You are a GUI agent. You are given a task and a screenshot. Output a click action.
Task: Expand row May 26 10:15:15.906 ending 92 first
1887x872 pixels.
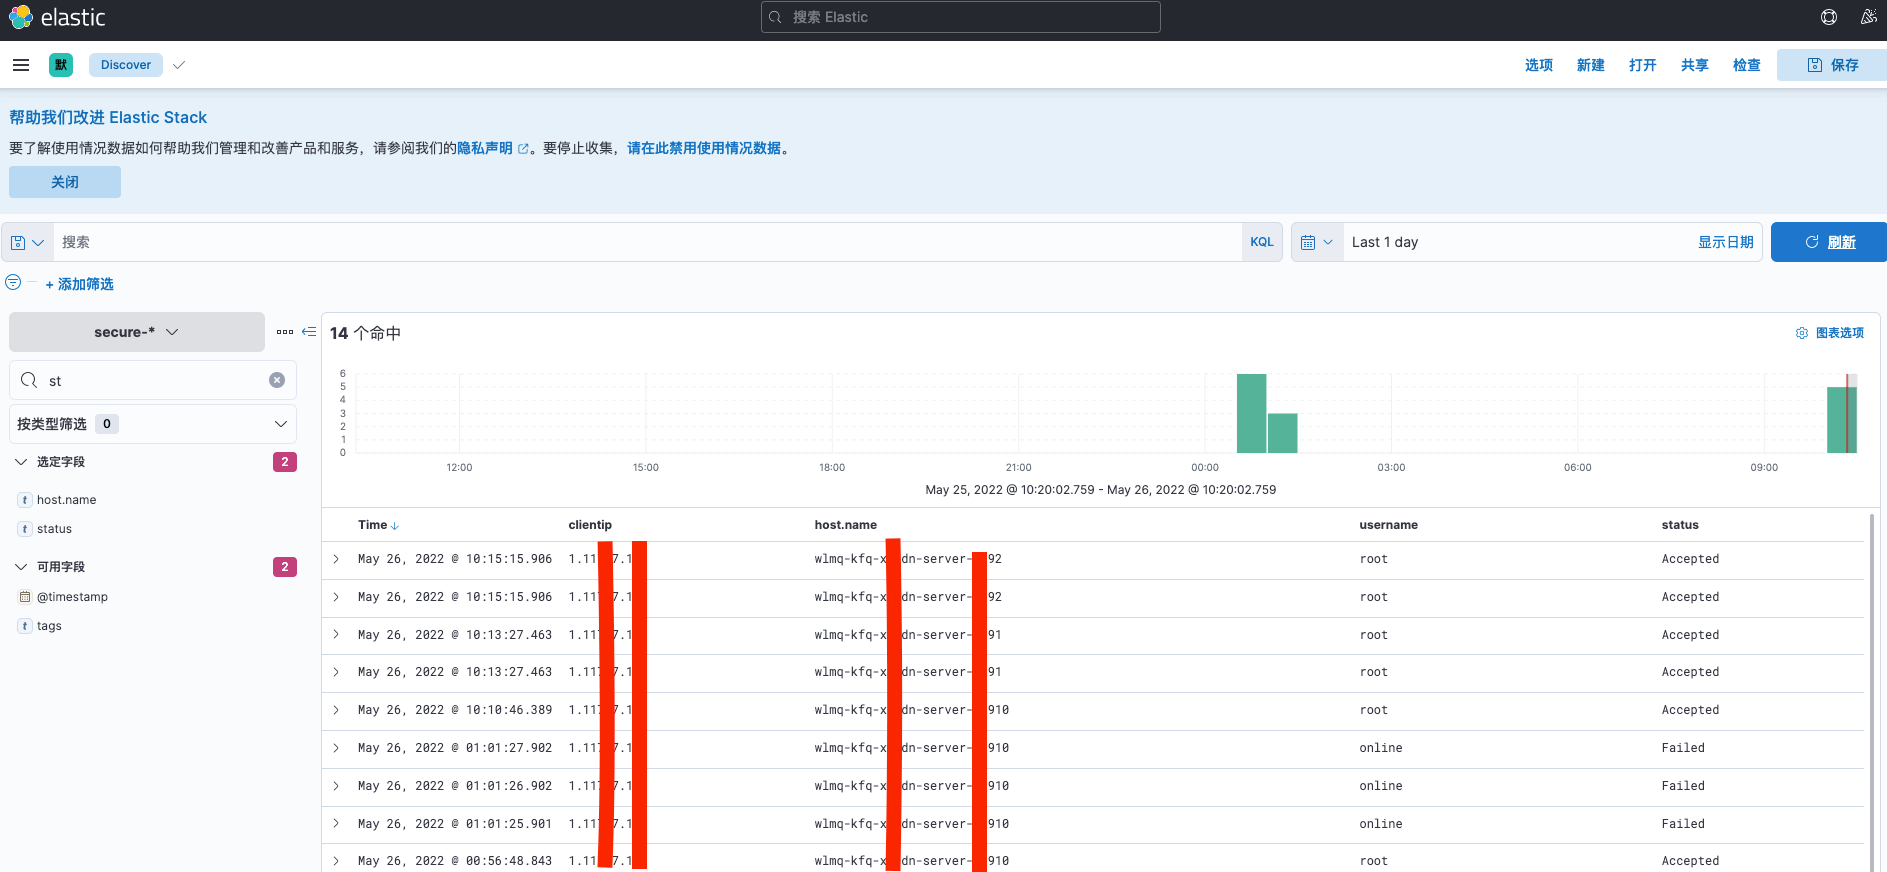tap(336, 559)
